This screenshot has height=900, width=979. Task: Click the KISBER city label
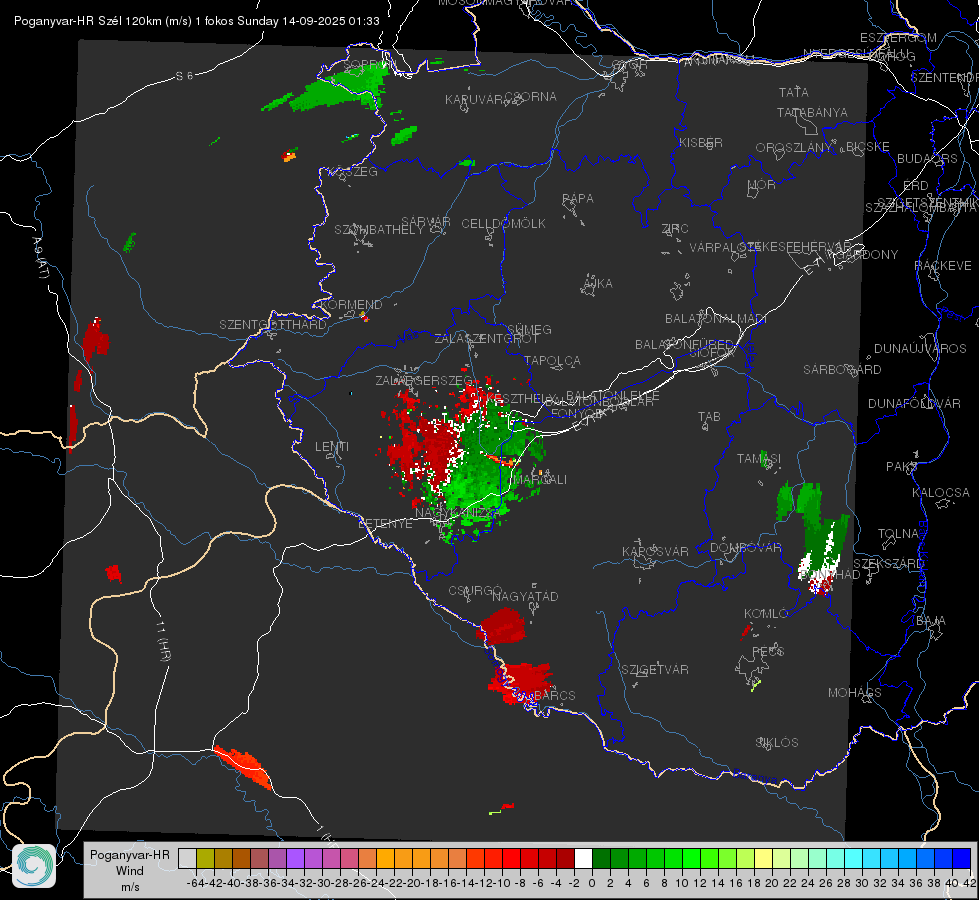pos(701,142)
